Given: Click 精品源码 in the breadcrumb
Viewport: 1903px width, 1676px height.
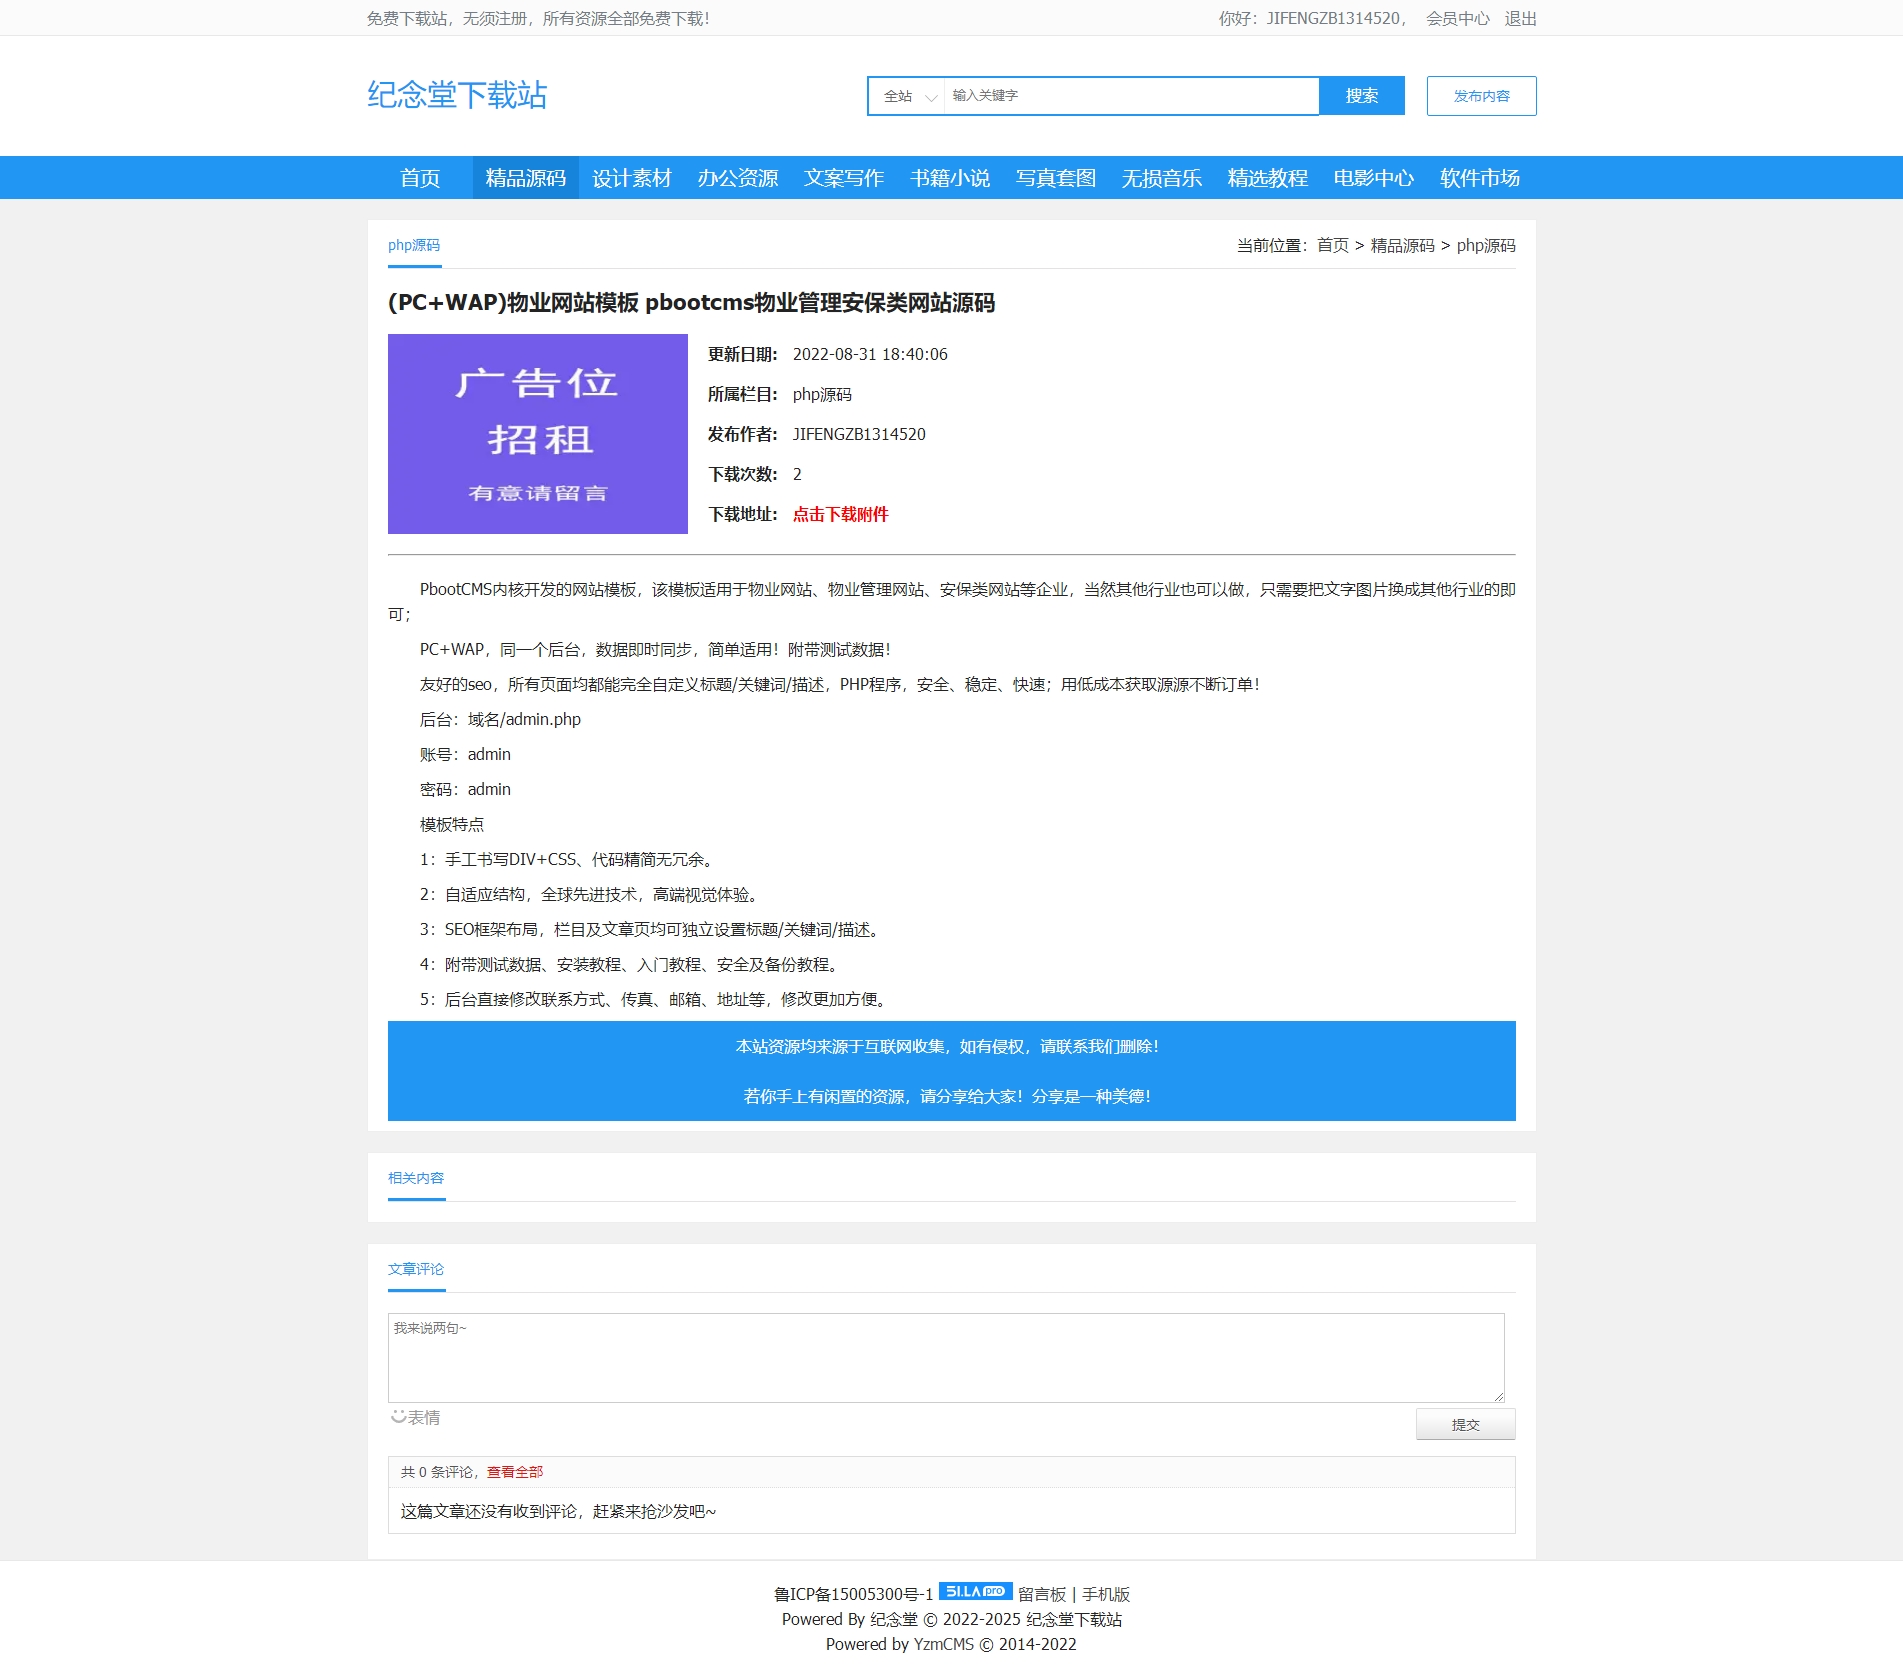Looking at the screenshot, I should [1402, 245].
